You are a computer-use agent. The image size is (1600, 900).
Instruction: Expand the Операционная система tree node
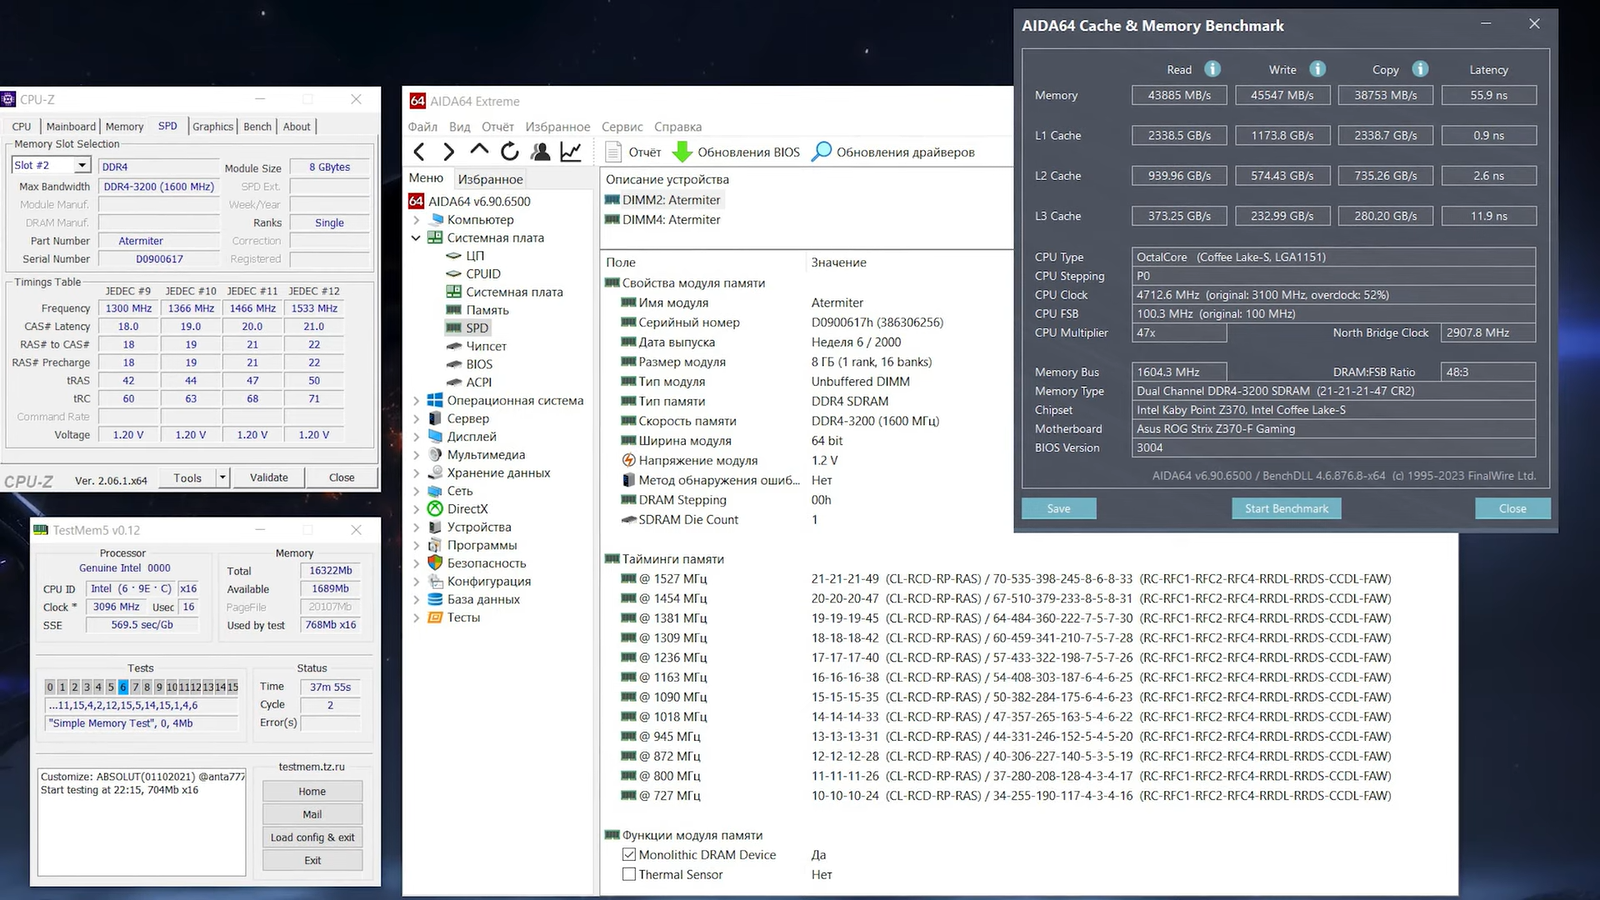click(417, 401)
